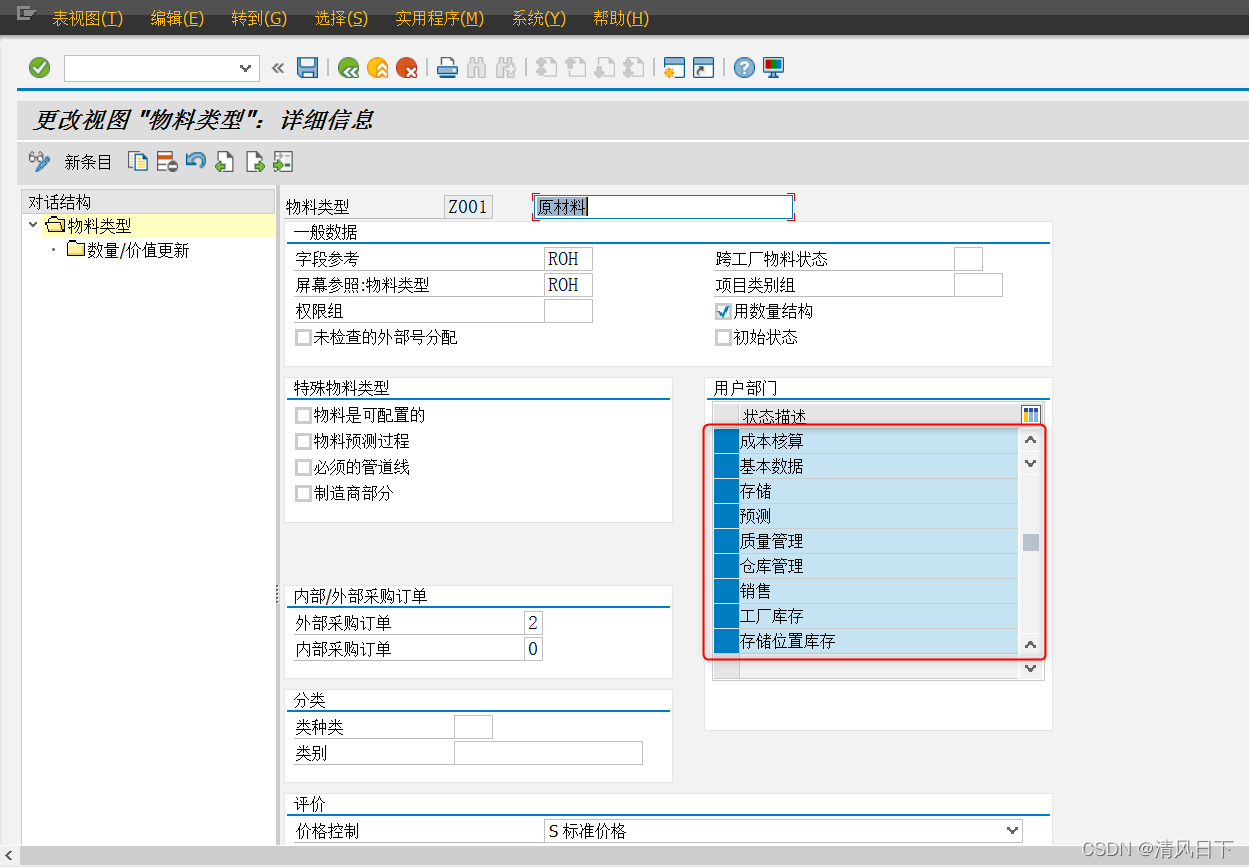Screen dimensions: 1249x868
Task: Click the red Cancel icon
Action: tap(406, 67)
